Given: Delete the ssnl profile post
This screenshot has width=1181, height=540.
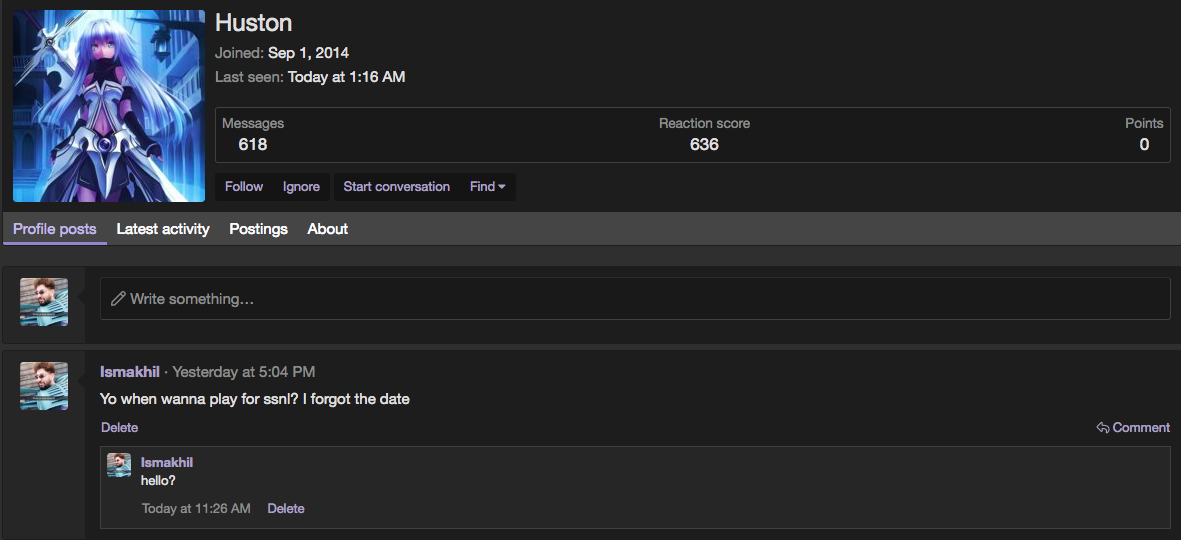Looking at the screenshot, I should (120, 428).
